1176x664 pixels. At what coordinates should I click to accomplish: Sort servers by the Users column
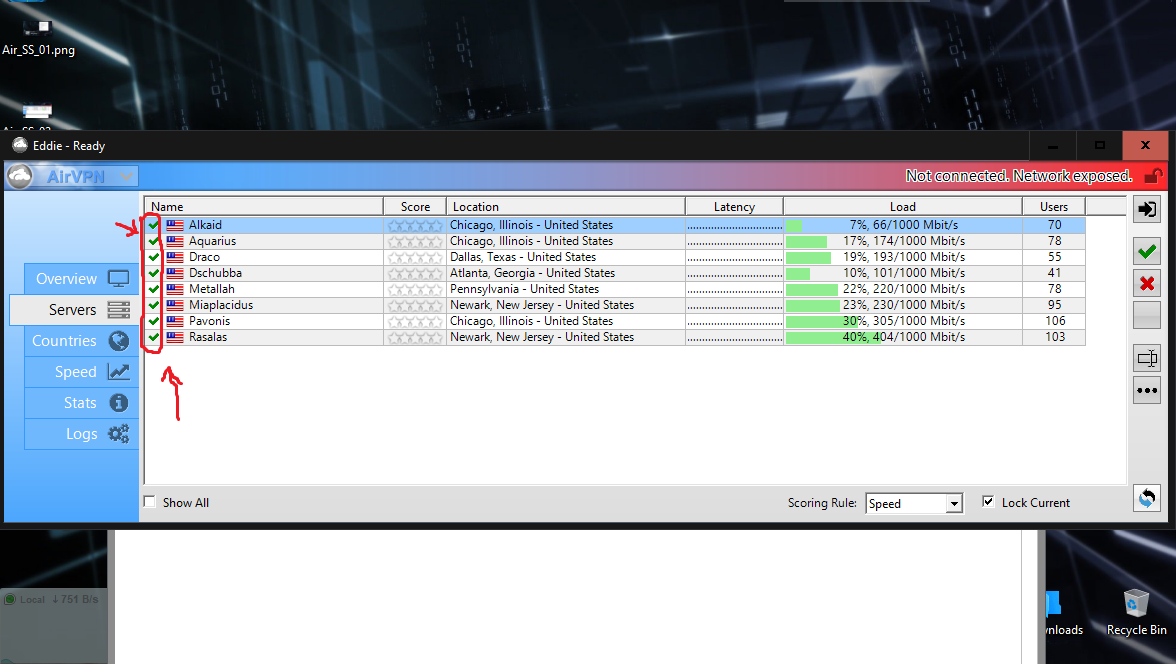pos(1054,206)
